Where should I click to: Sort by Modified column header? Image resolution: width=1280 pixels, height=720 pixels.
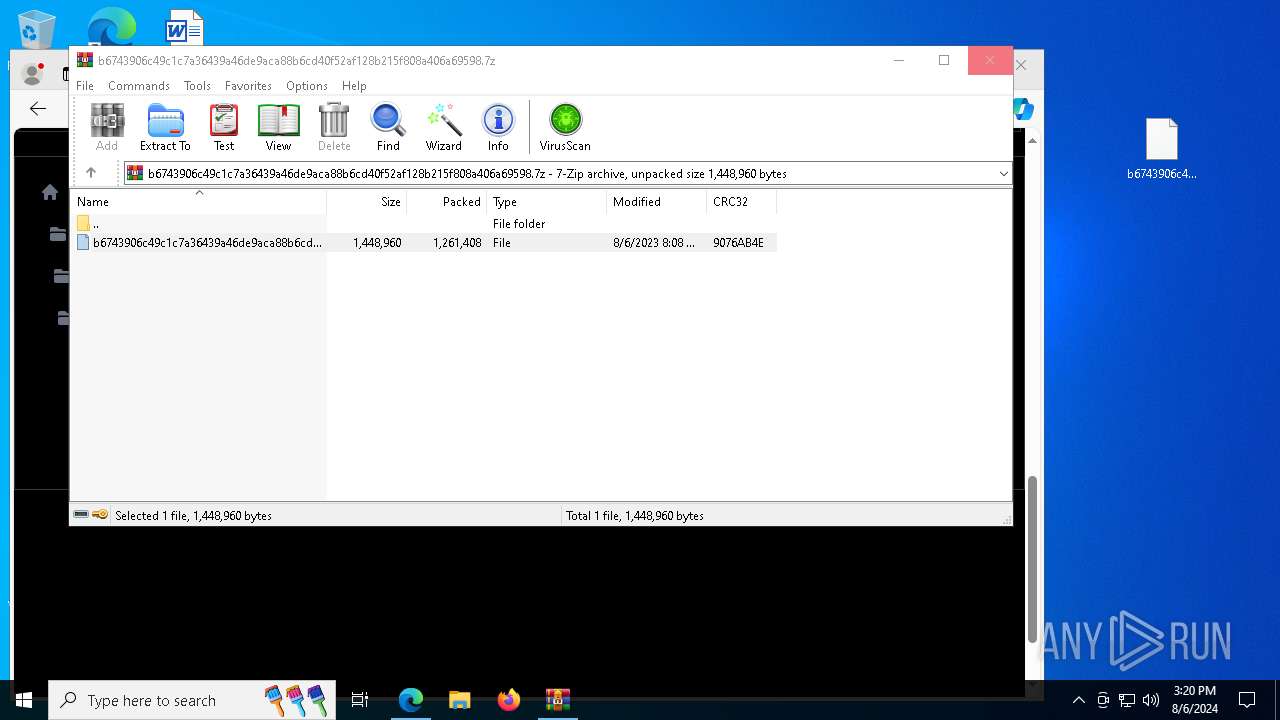656,202
